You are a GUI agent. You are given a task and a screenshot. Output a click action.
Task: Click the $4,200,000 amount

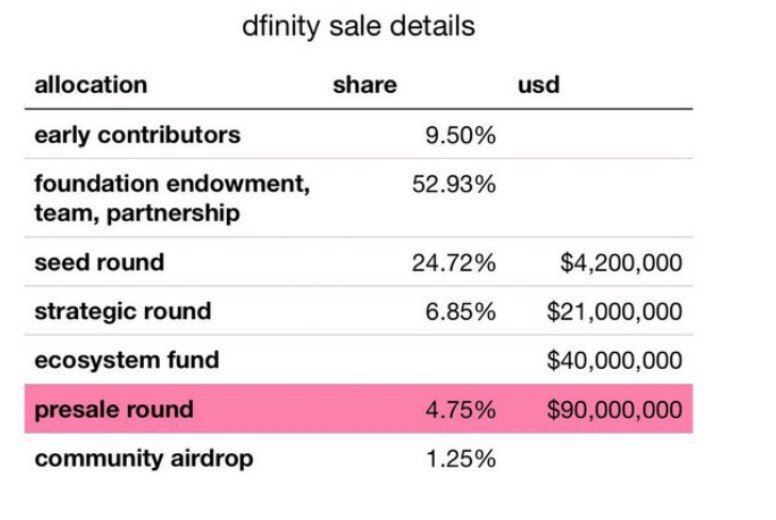pos(621,263)
